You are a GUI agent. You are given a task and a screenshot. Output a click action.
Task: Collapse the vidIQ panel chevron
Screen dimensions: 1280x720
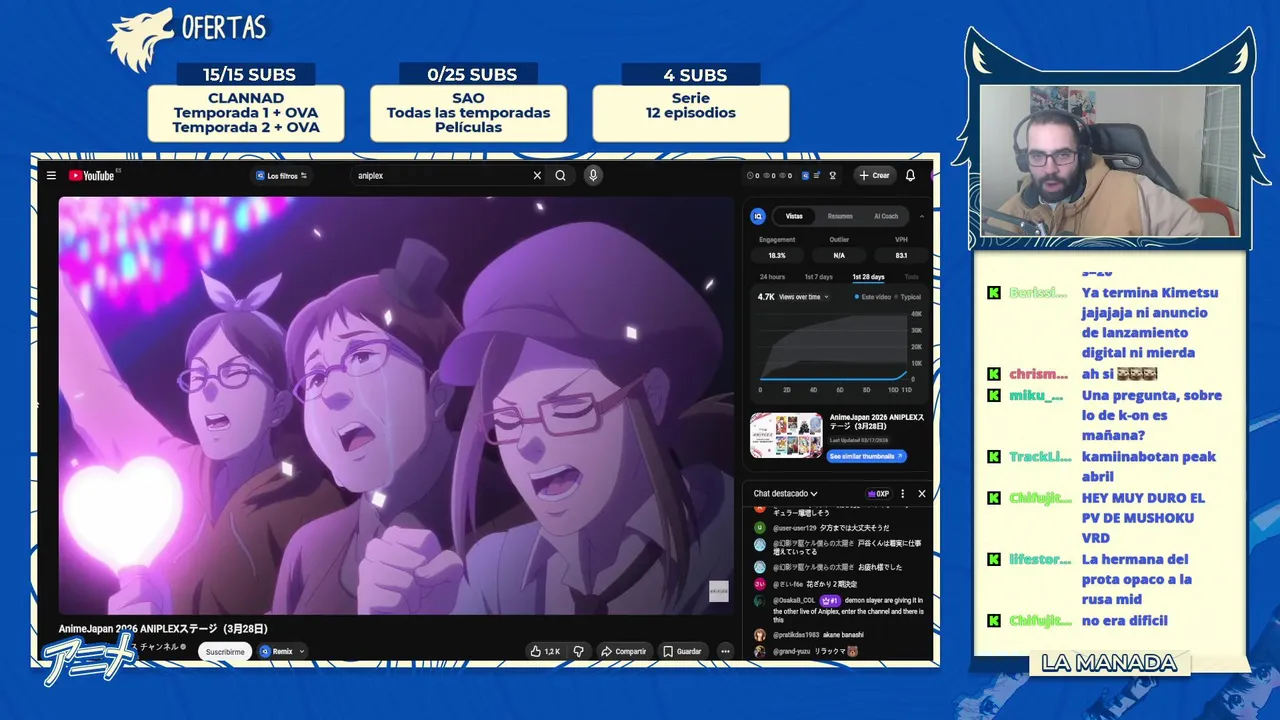[922, 216]
